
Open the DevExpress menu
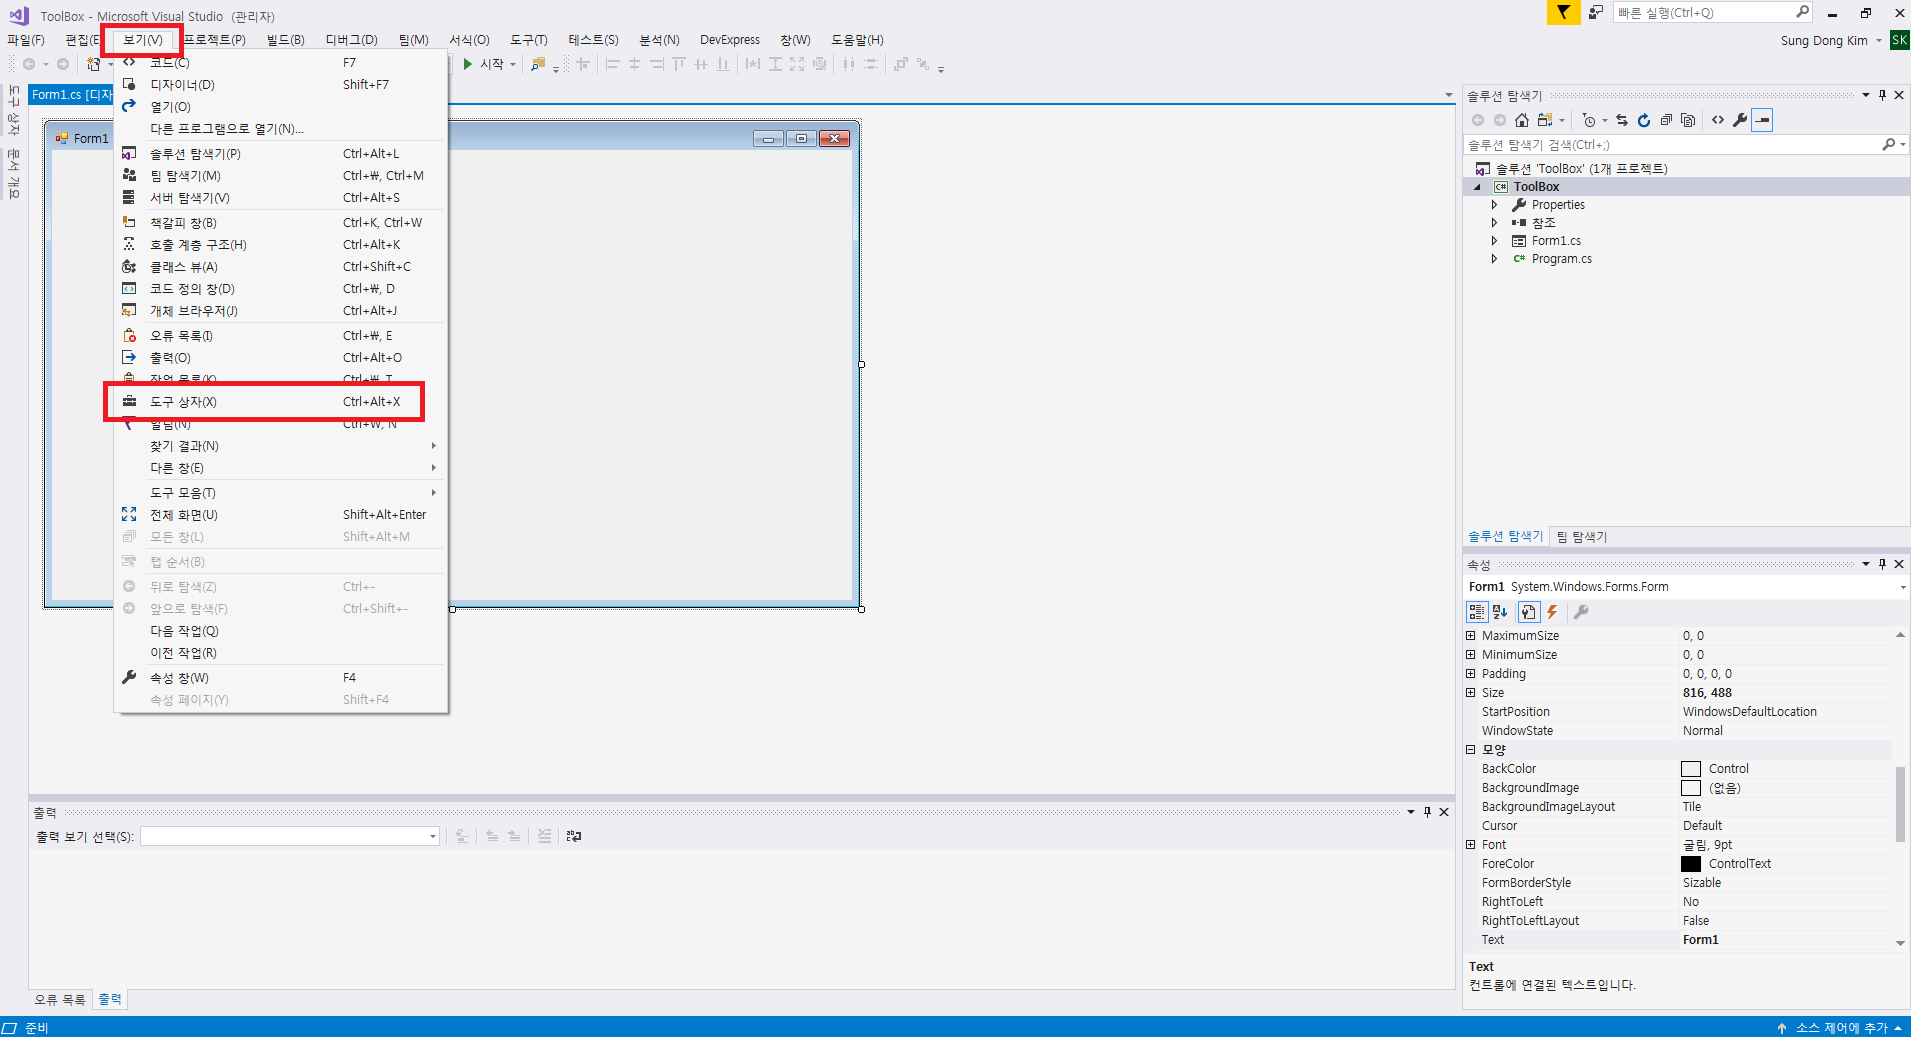coord(730,40)
